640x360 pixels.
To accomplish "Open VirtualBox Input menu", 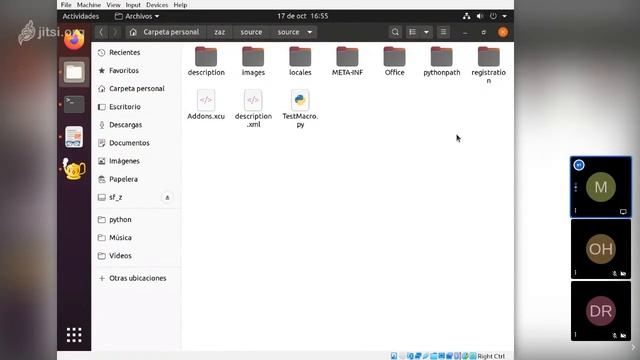I will (133, 5).
